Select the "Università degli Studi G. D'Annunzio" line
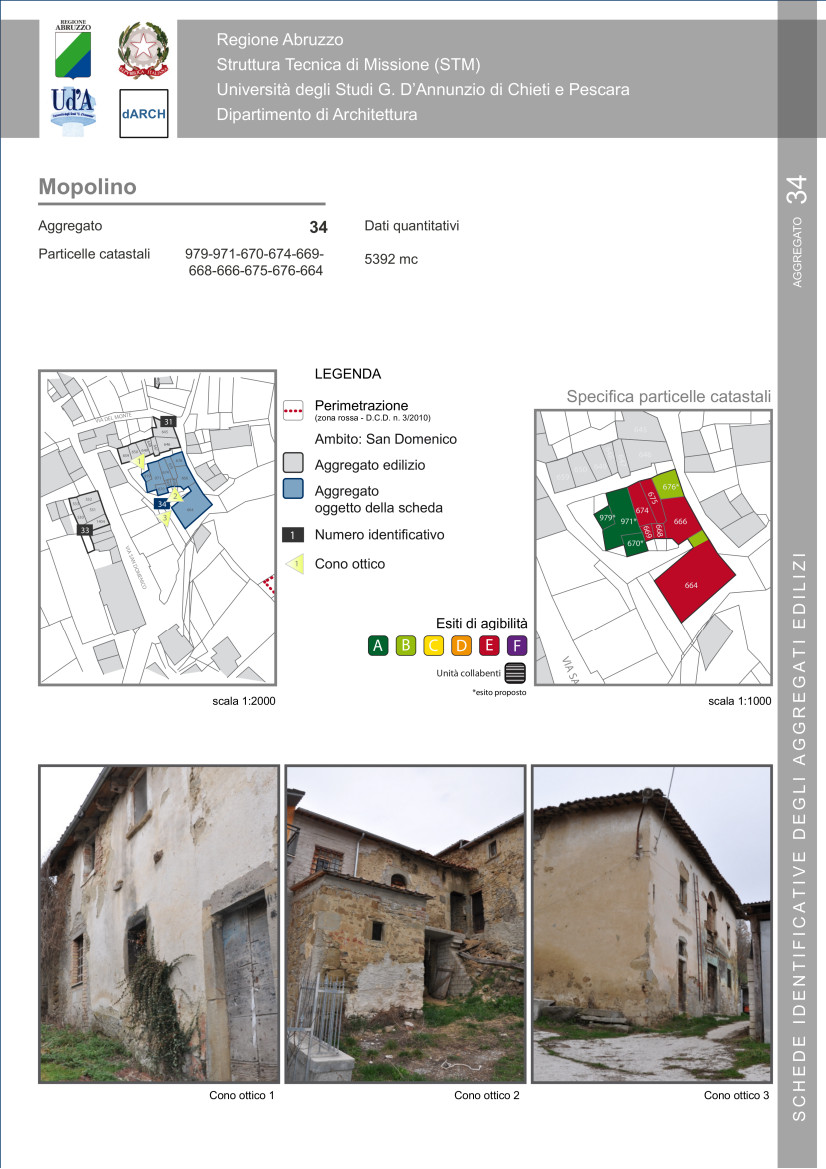This screenshot has height=1169, width=826. pos(423,89)
